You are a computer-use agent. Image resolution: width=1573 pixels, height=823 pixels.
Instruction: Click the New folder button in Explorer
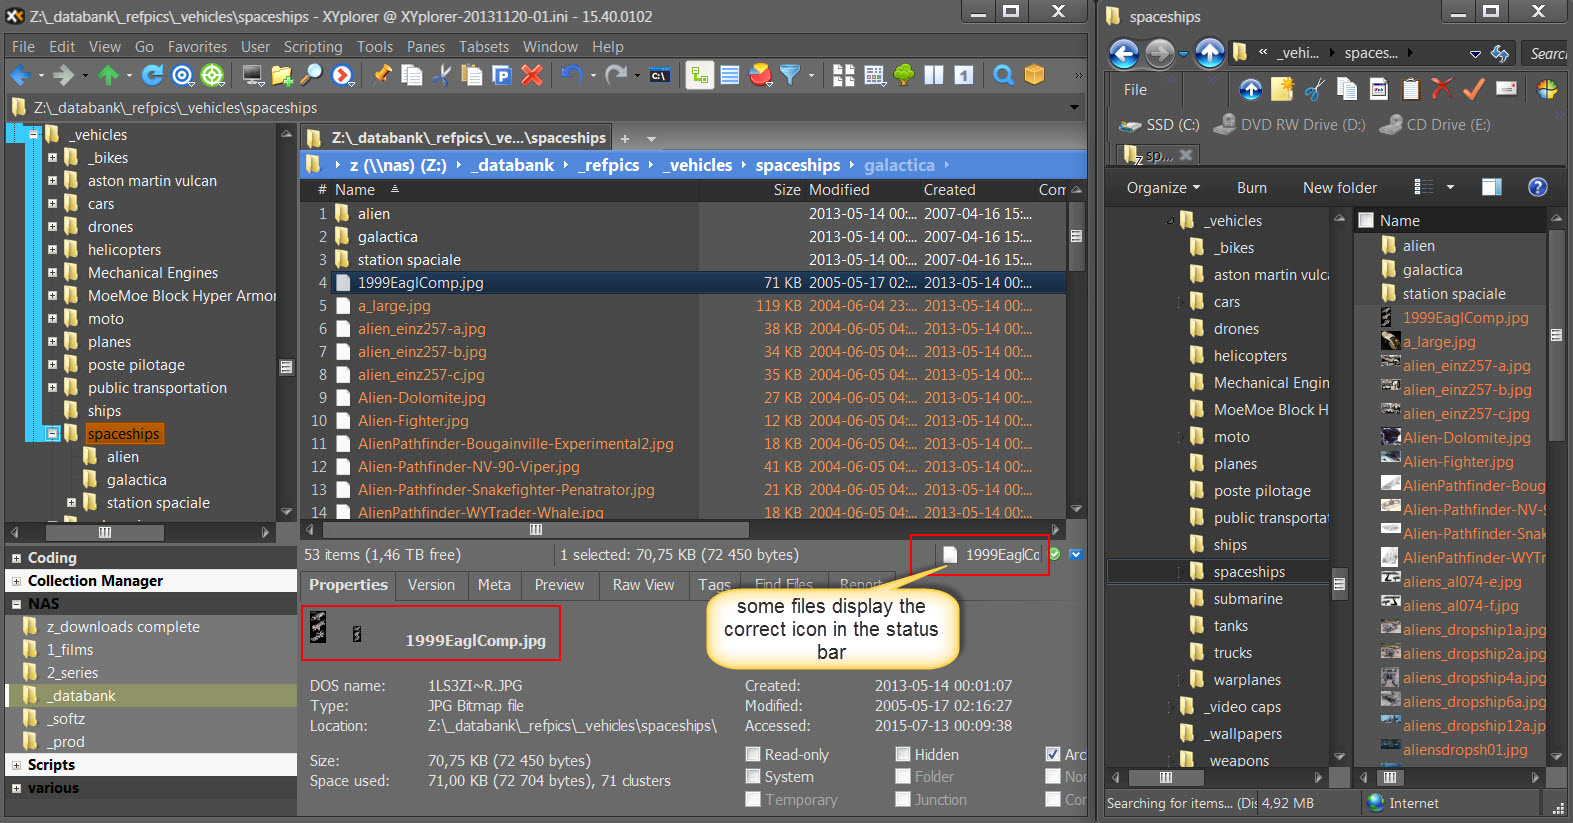pos(1339,188)
